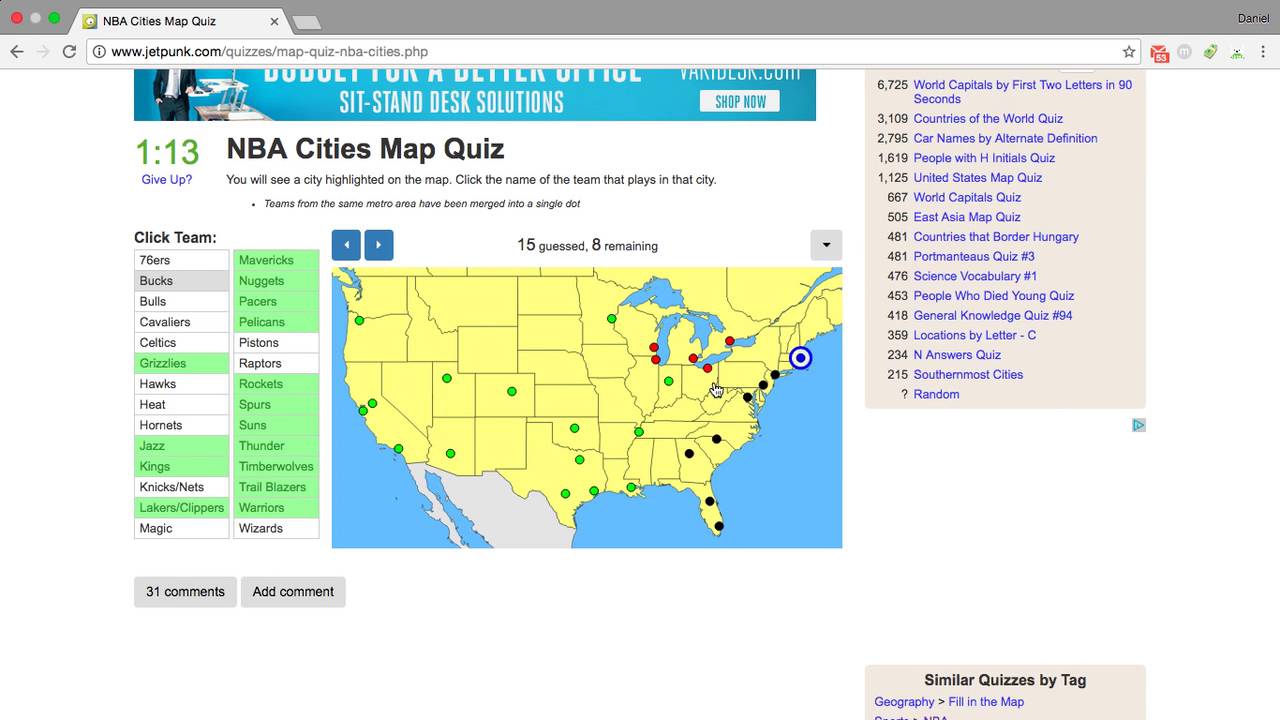This screenshot has width=1280, height=720.
Task: Click the Grizzlies team cell
Action: coord(182,363)
